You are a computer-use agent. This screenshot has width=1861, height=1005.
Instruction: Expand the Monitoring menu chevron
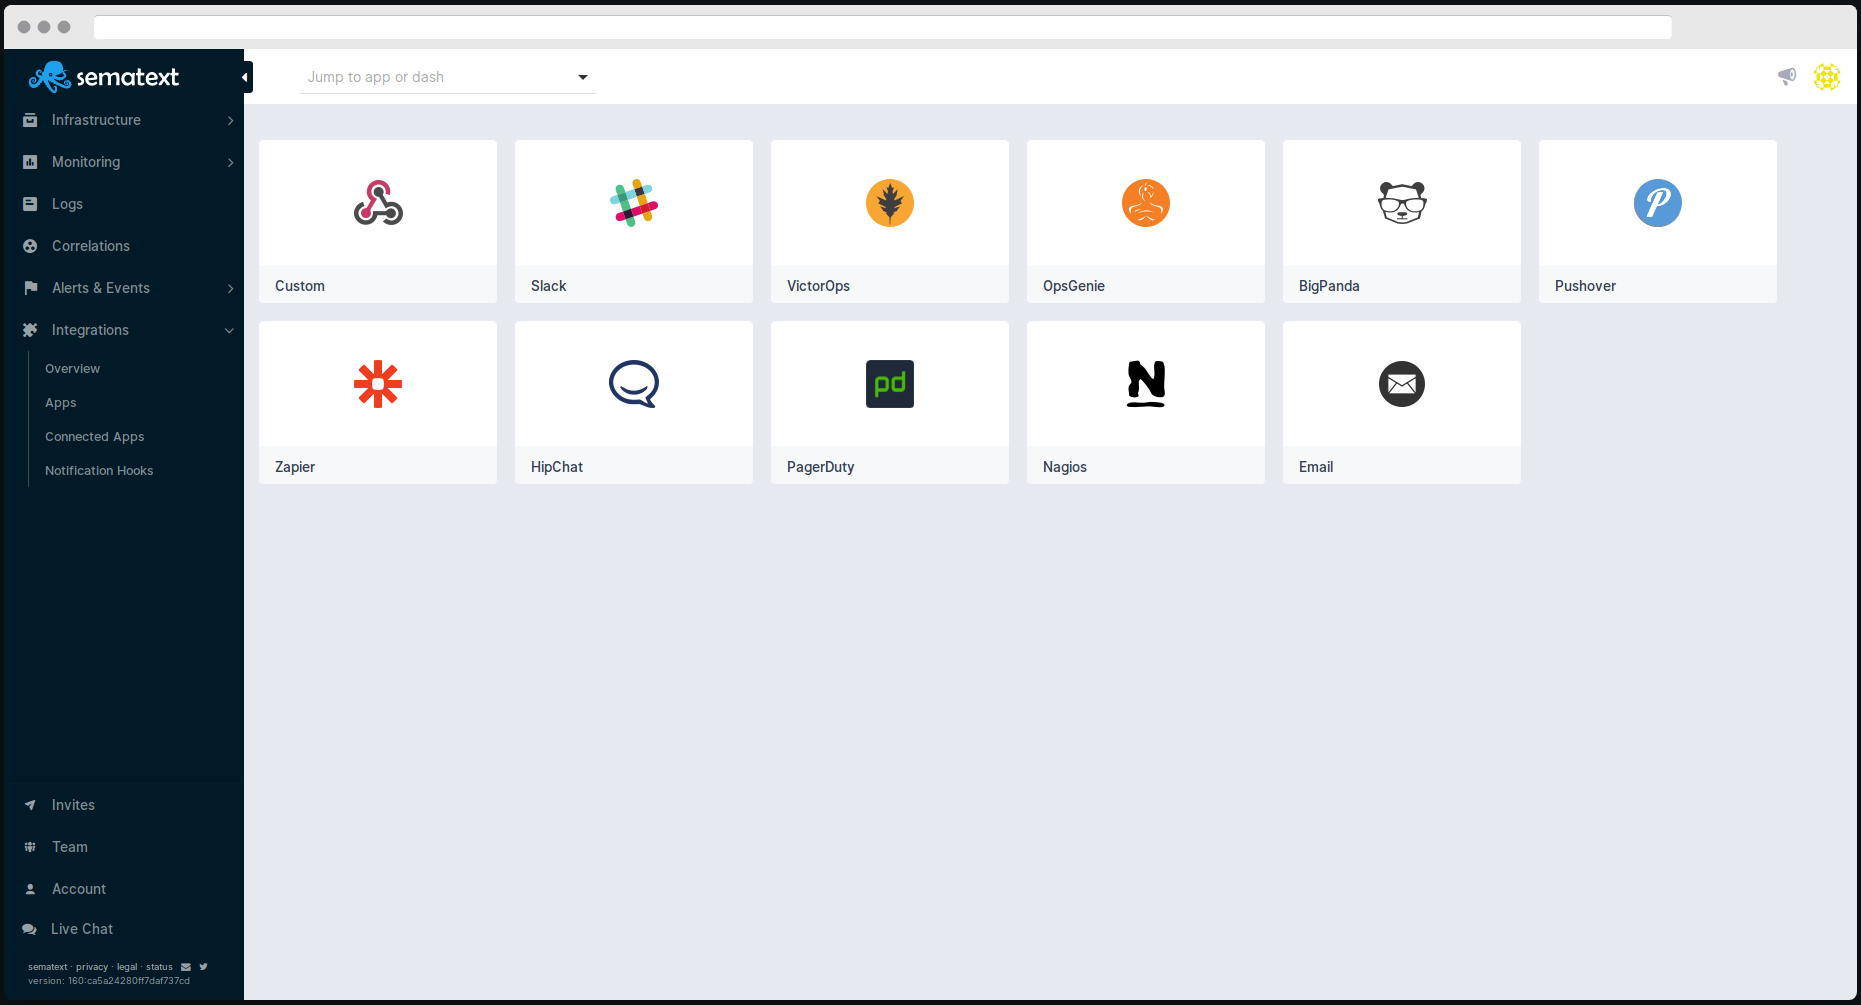click(x=230, y=162)
